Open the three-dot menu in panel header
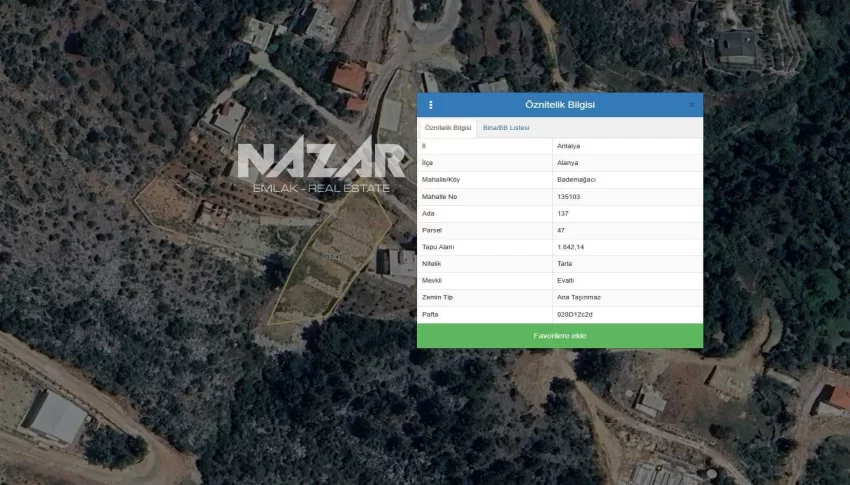850x485 pixels. (431, 105)
